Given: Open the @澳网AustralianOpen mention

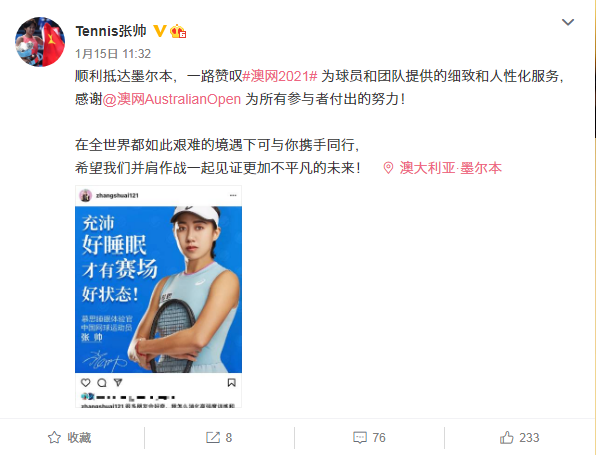Looking at the screenshot, I should pyautogui.click(x=172, y=99).
